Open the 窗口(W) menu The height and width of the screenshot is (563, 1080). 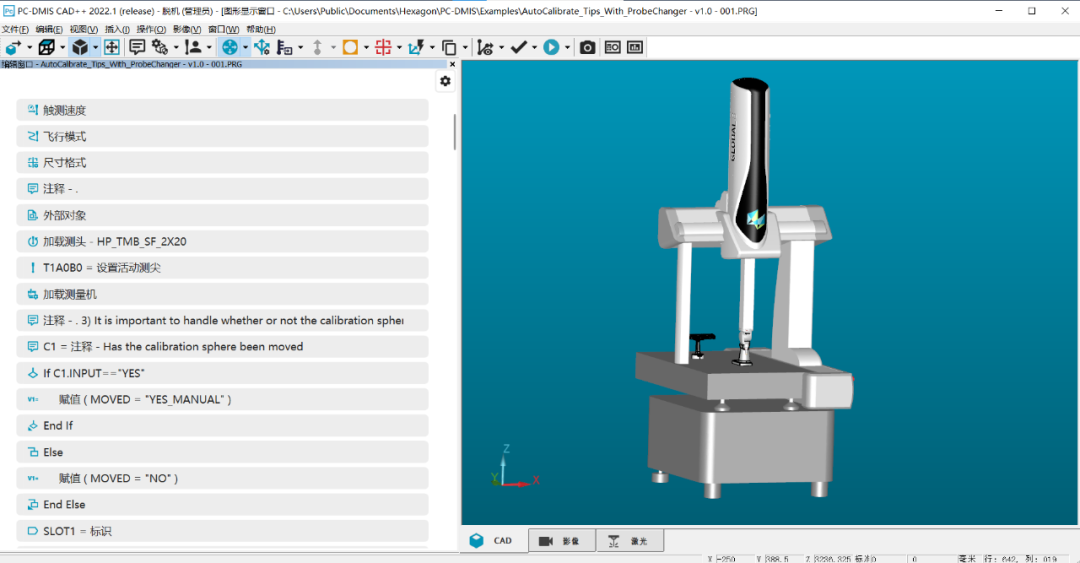tap(223, 30)
